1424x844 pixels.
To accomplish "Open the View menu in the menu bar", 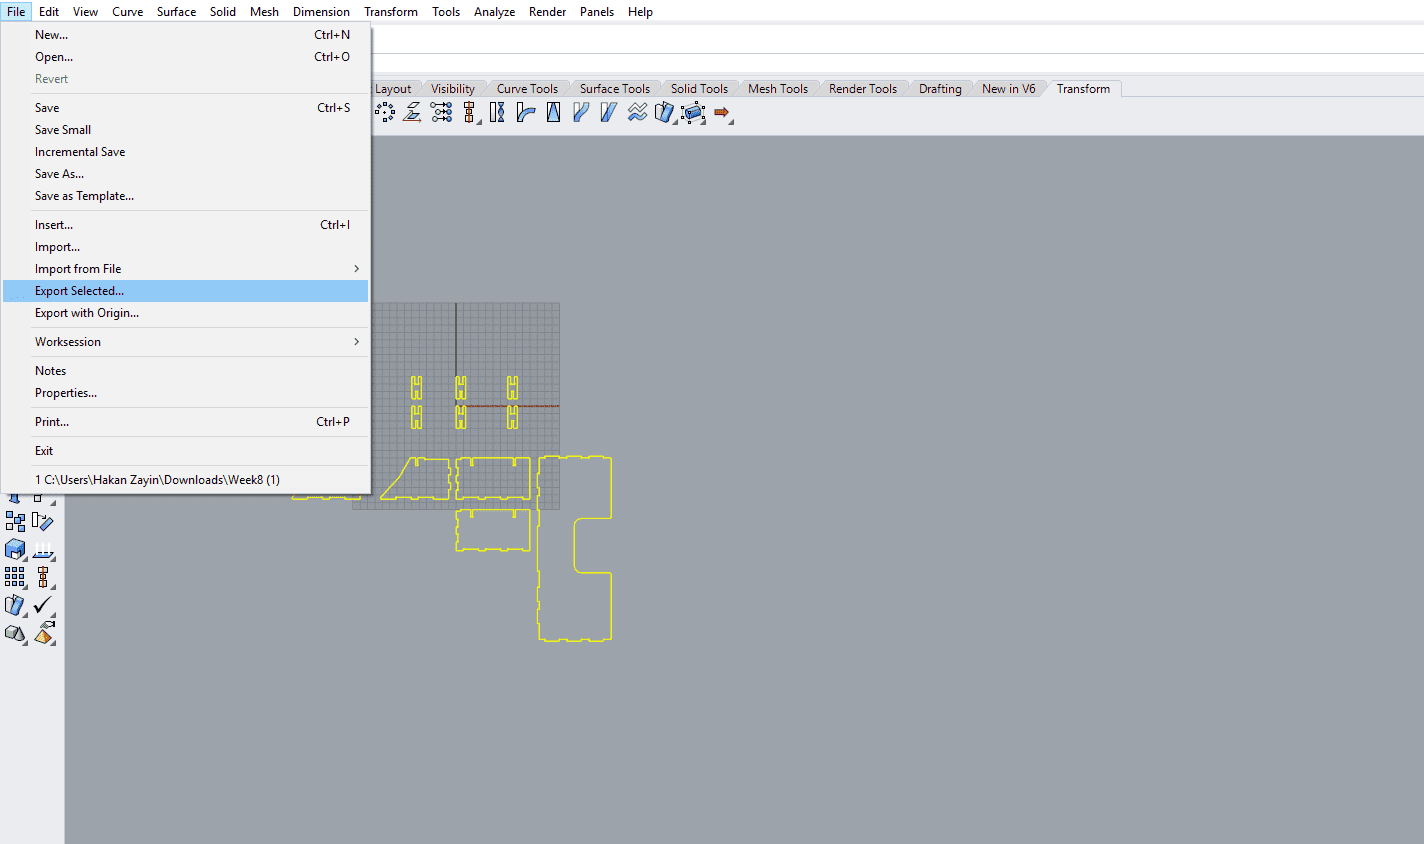I will pos(86,12).
